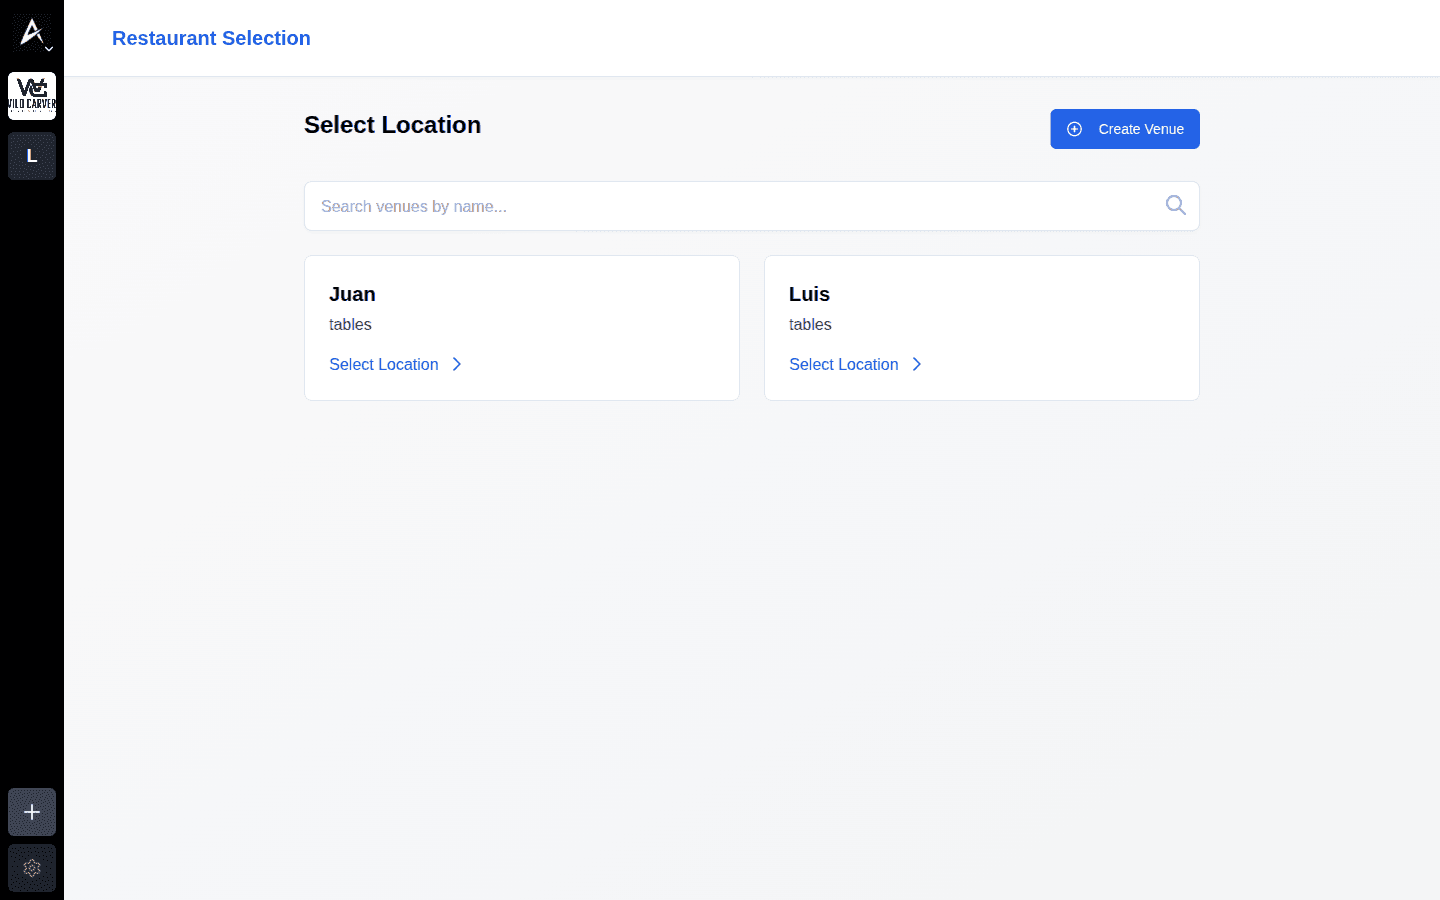Open the Juan venue card
1440x900 pixels.
[x=522, y=328]
